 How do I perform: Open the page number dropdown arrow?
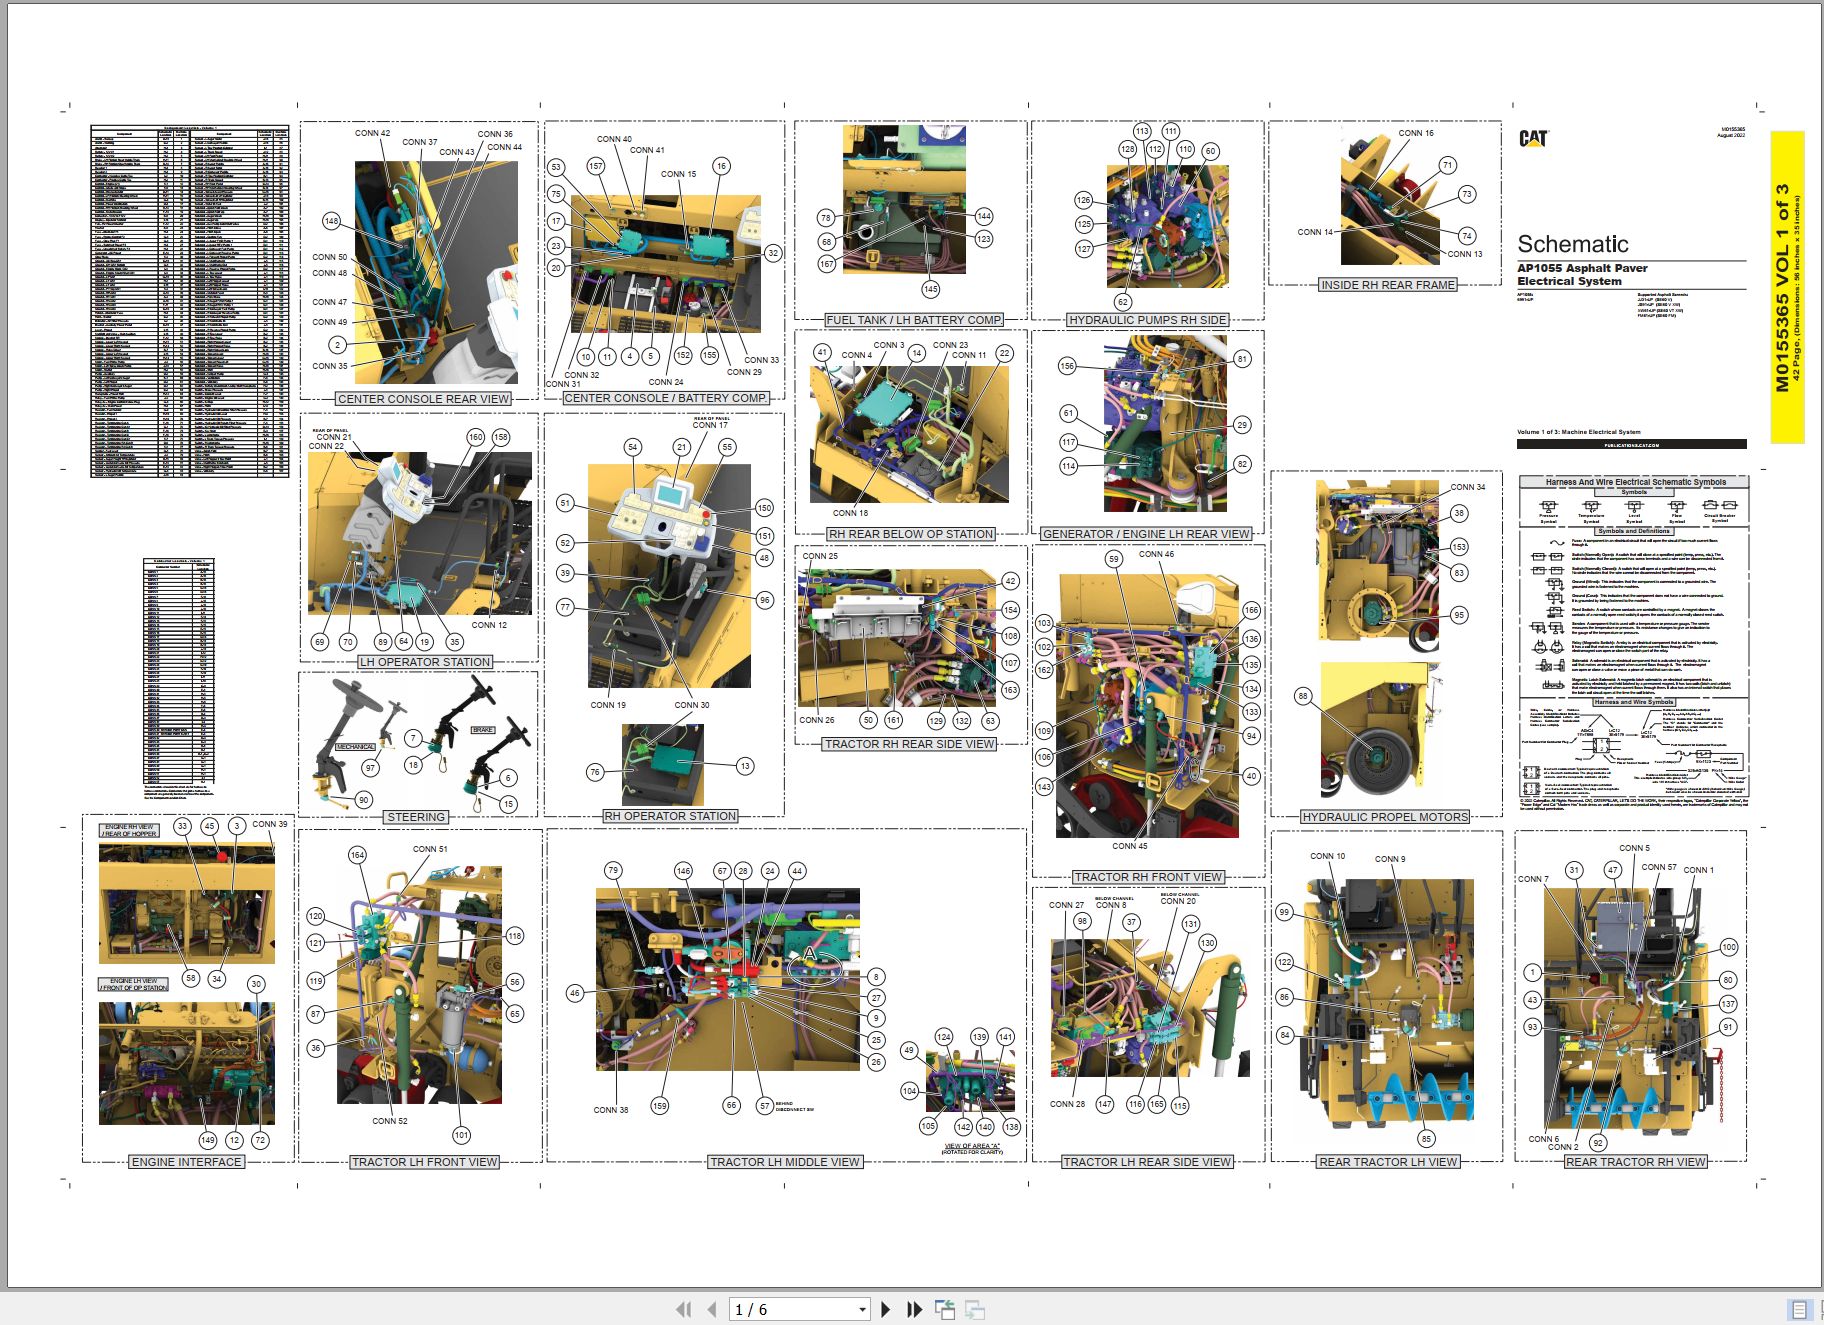[x=862, y=1310]
